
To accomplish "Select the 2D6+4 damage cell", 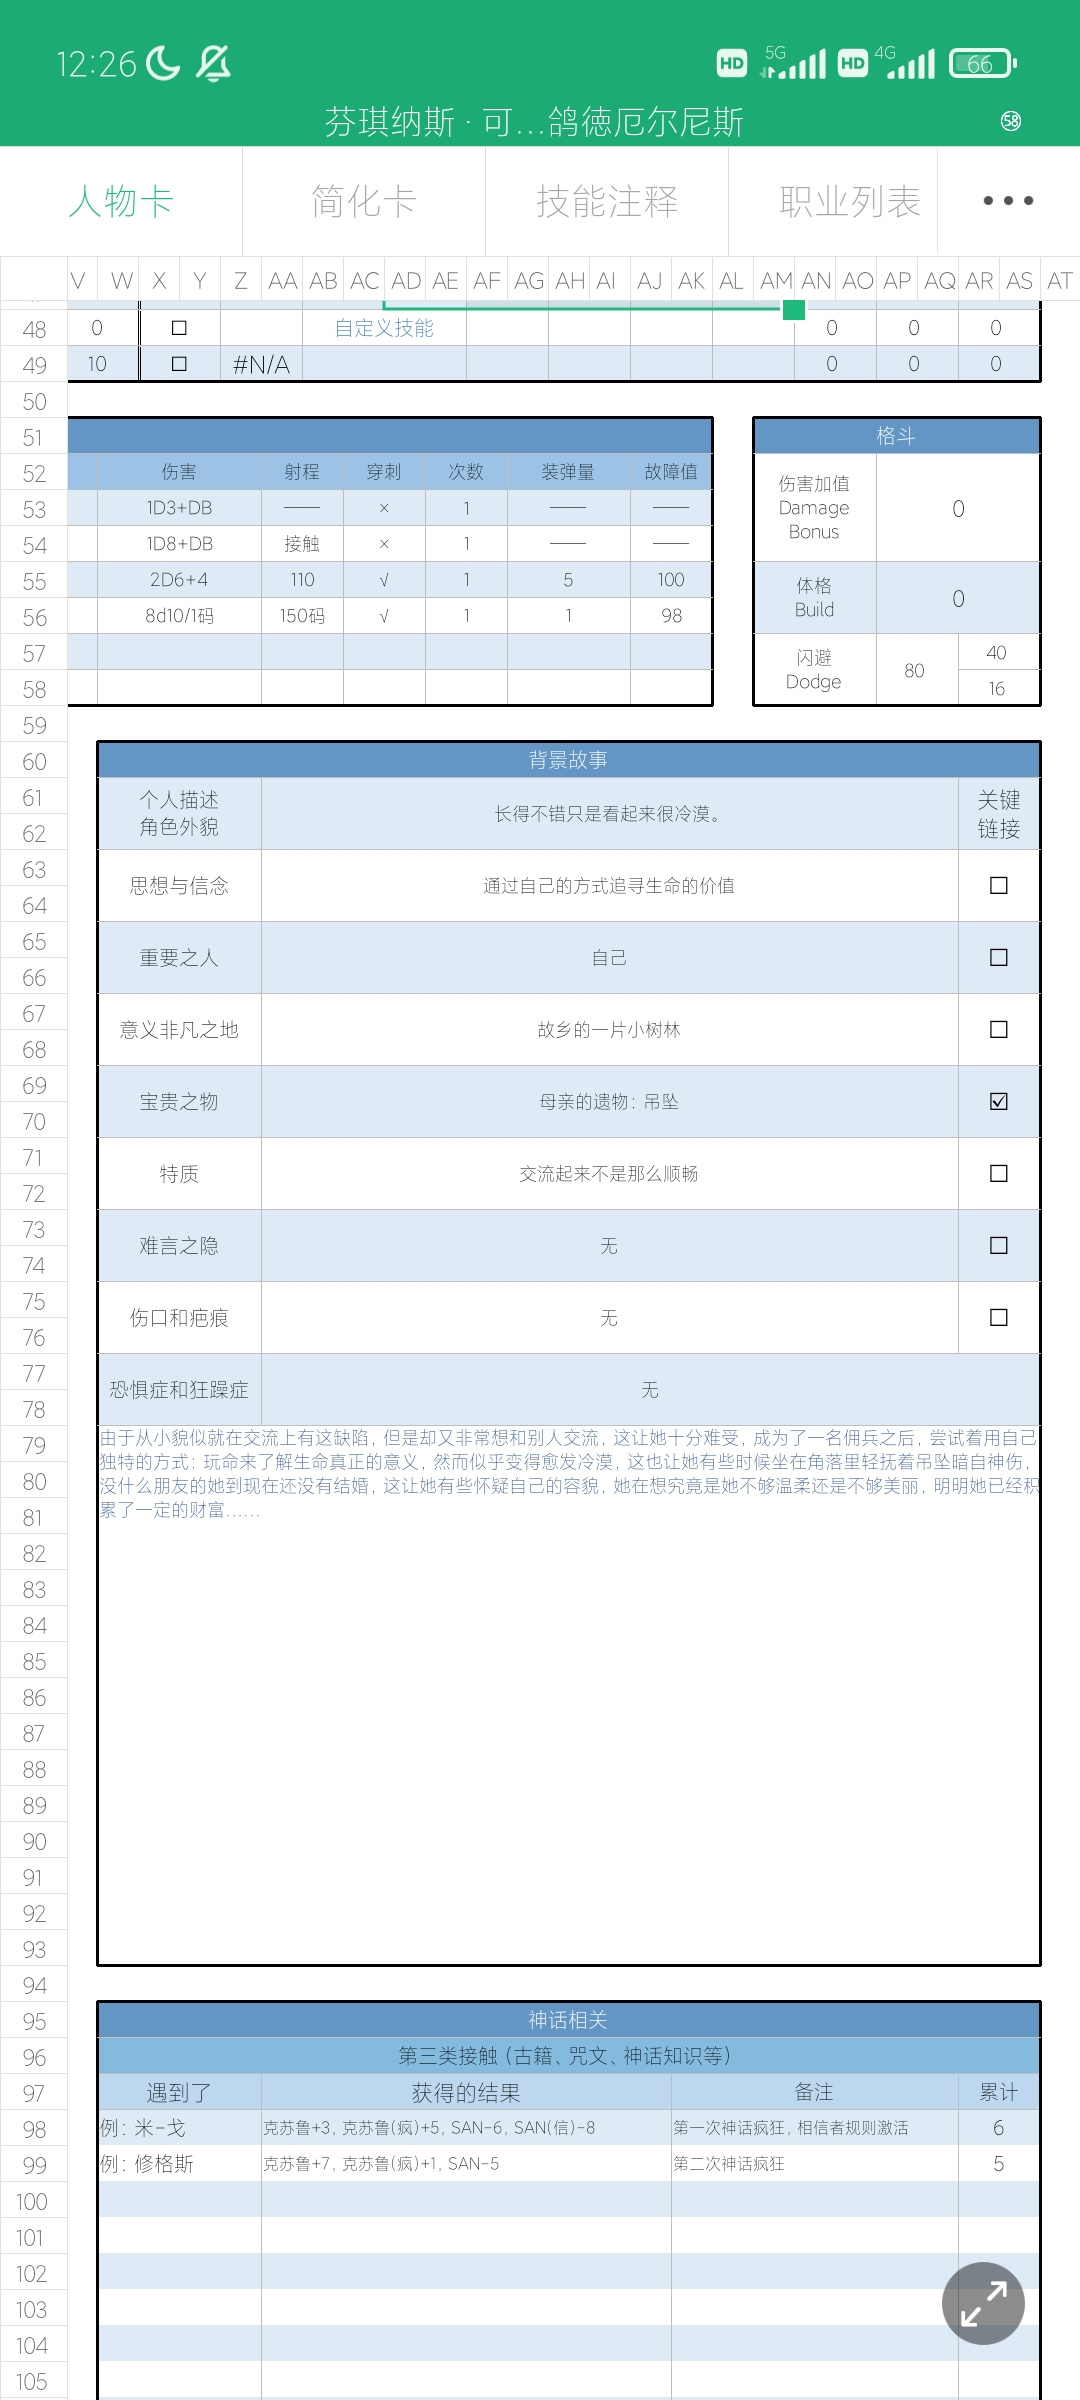I will point(179,580).
